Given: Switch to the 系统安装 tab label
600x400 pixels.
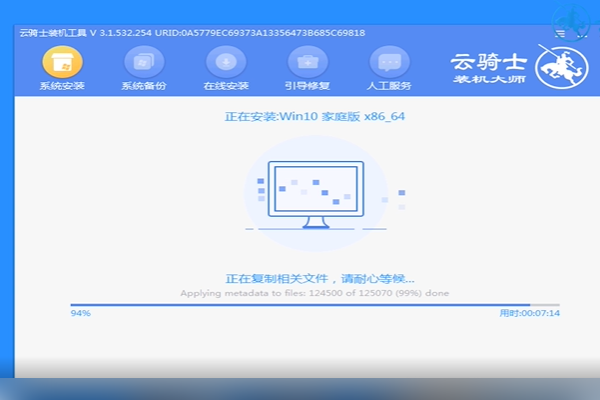Looking at the screenshot, I should pos(62,86).
